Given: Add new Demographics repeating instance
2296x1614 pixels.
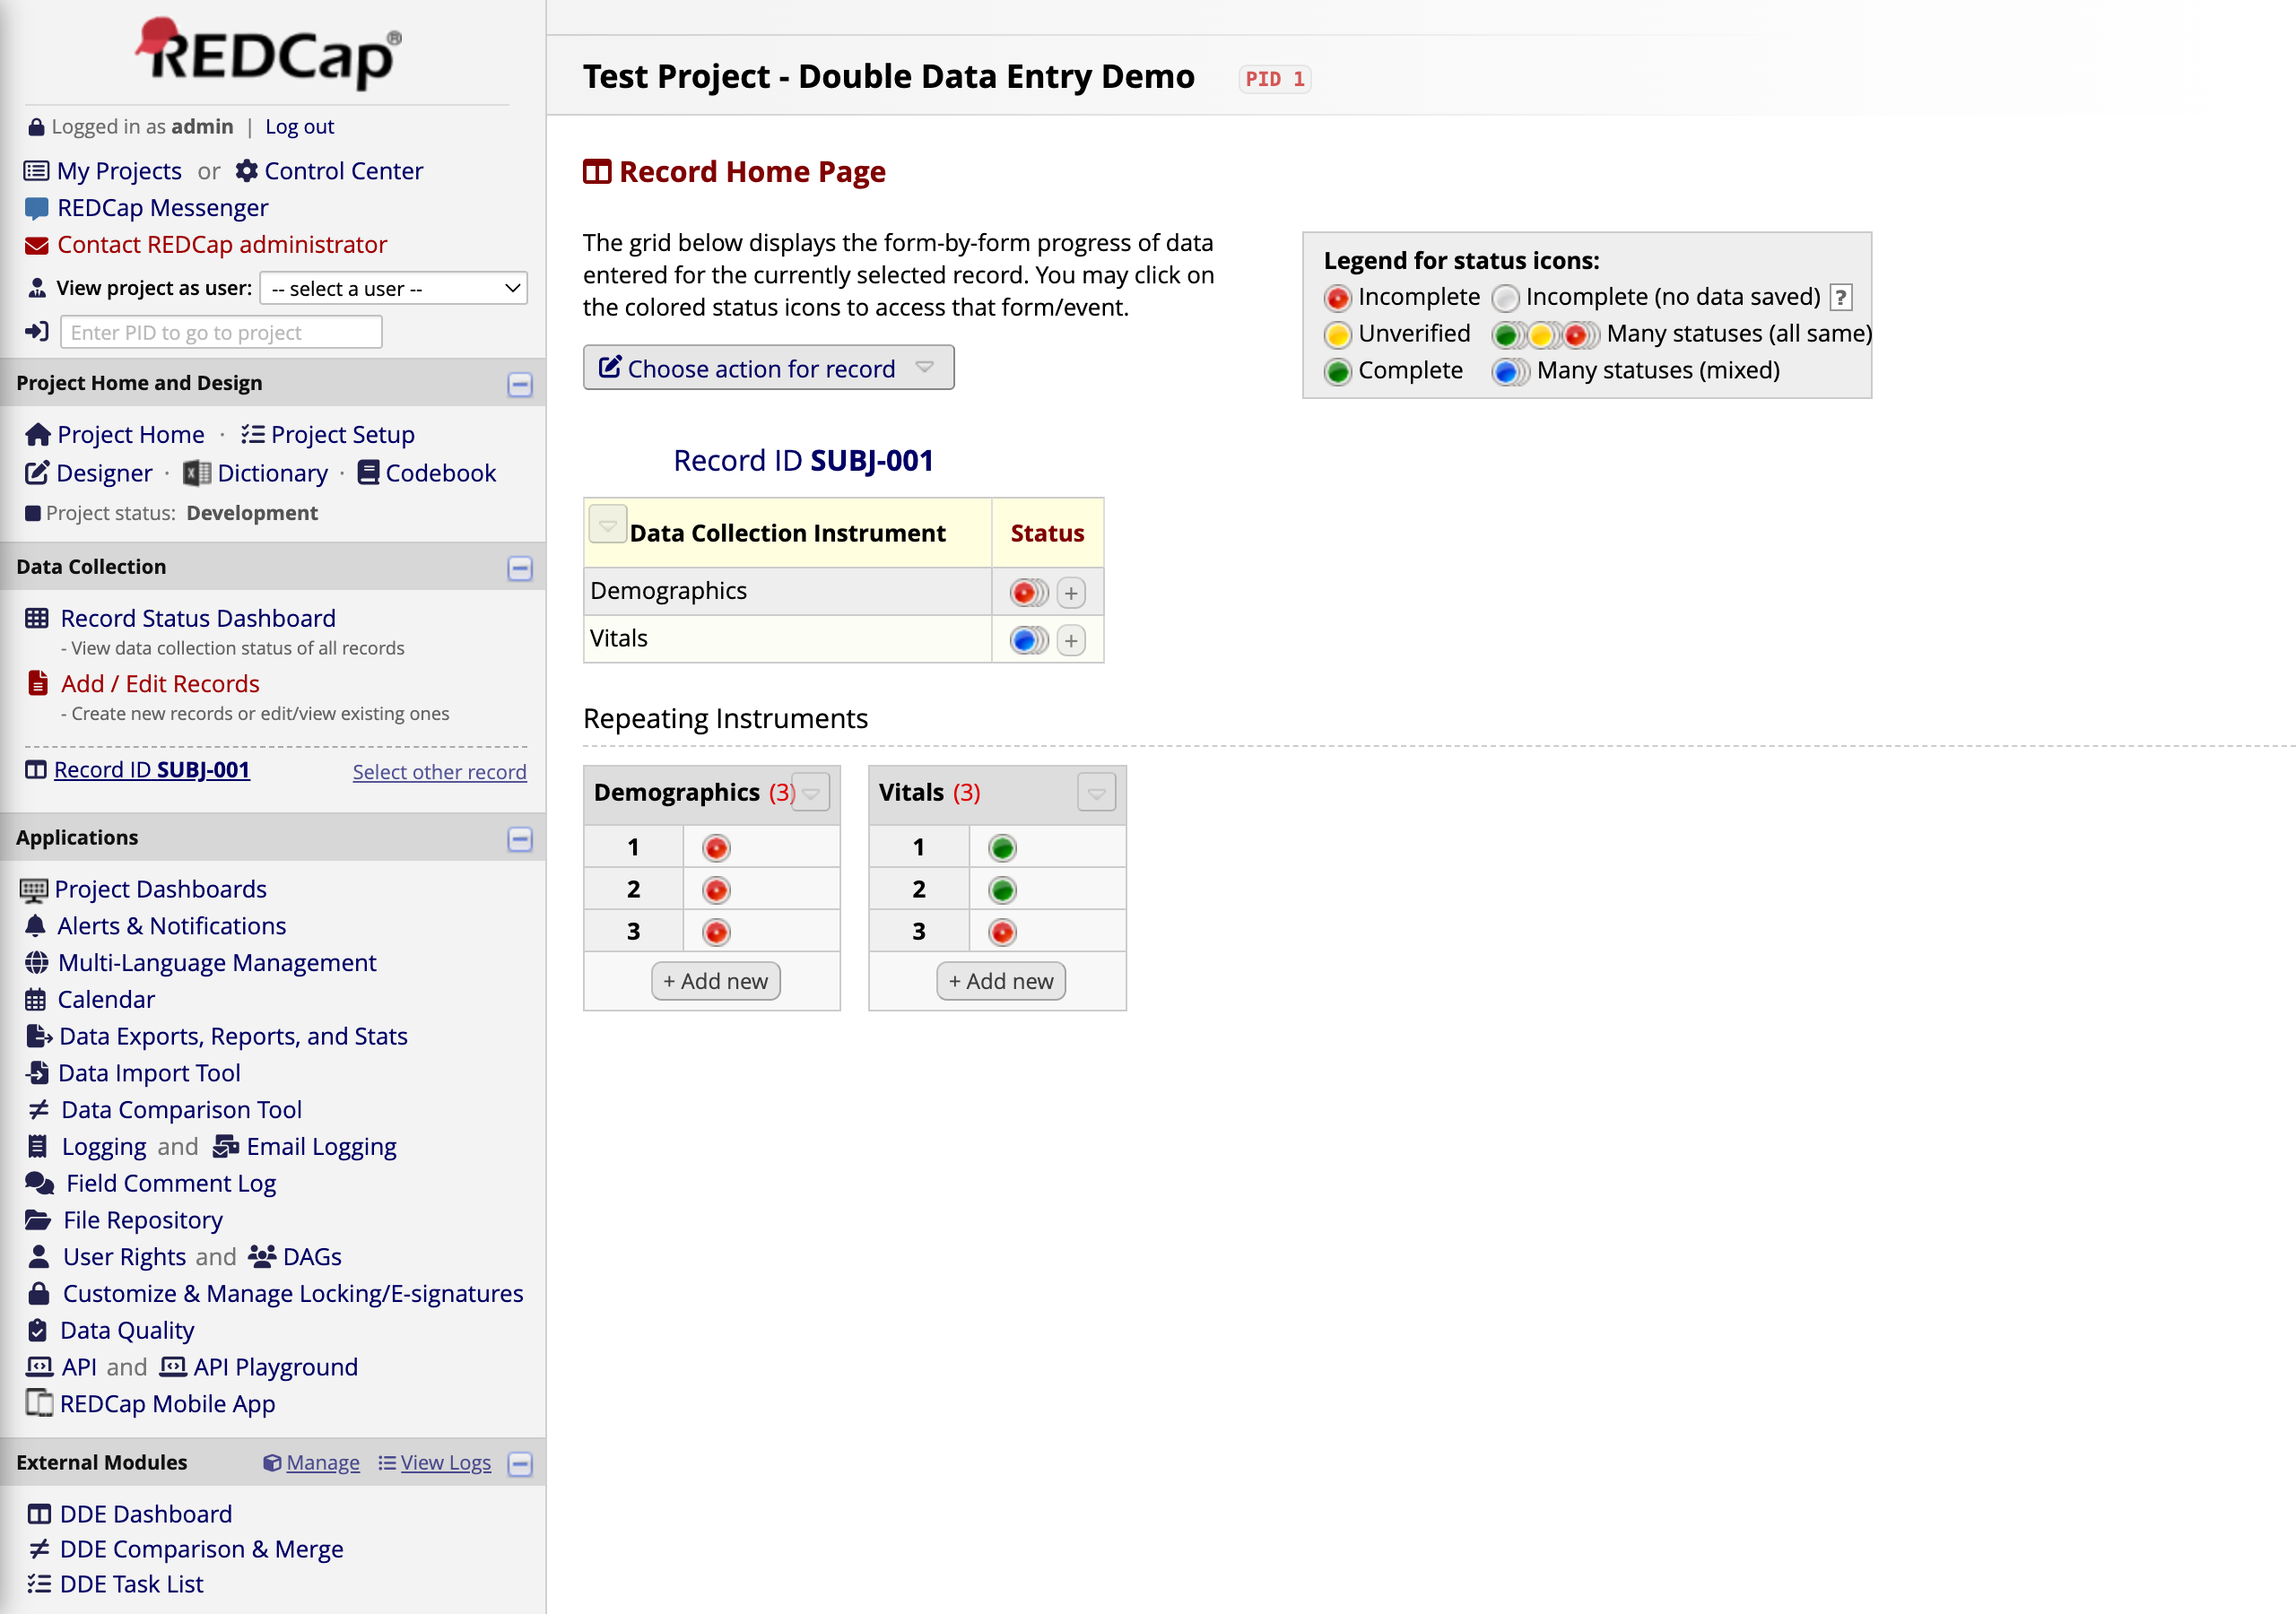Looking at the screenshot, I should tap(716, 981).
